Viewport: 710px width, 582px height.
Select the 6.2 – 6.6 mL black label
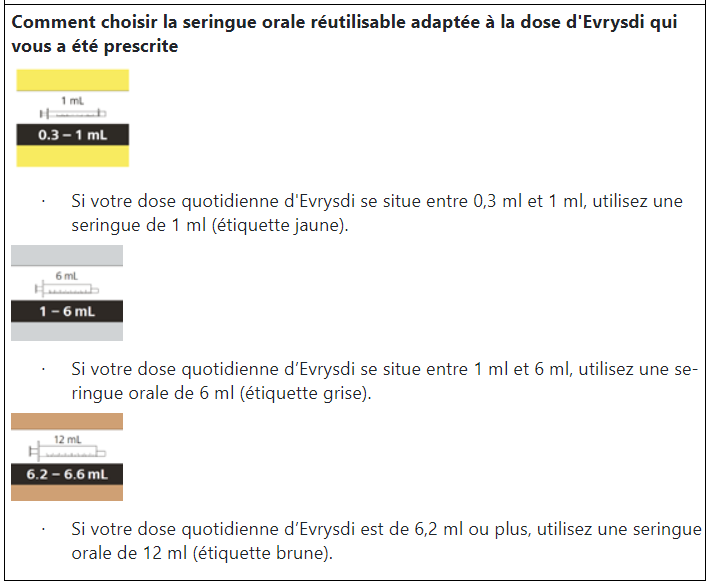[67, 474]
